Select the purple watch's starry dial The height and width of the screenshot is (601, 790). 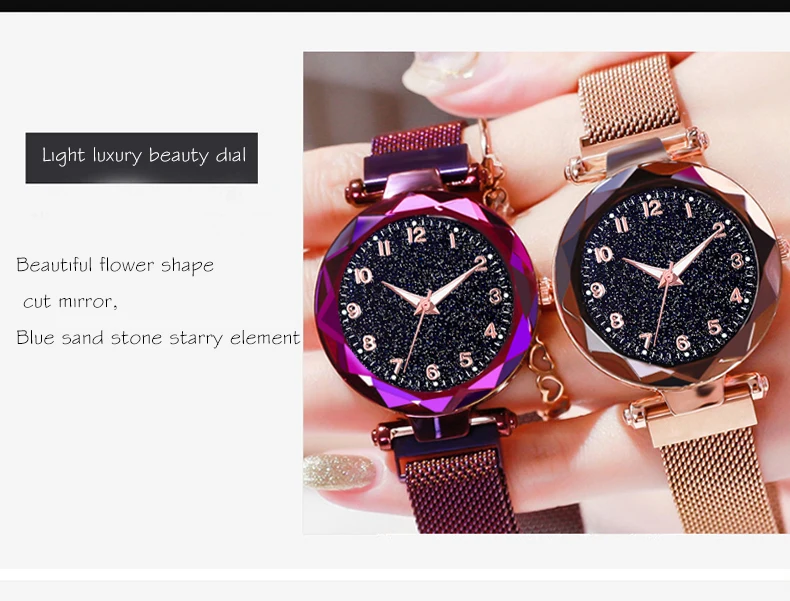tap(426, 304)
